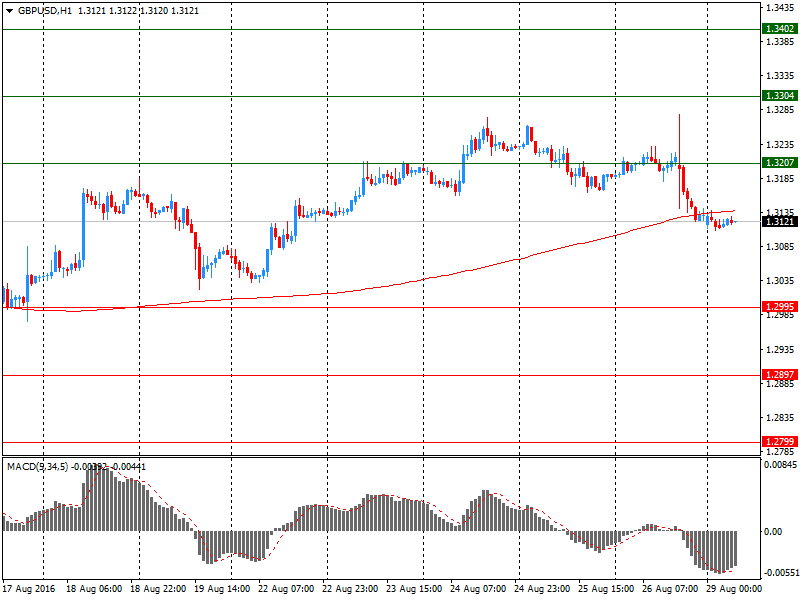
Task: Click the MACD scale value 0.00845
Action: (780, 465)
